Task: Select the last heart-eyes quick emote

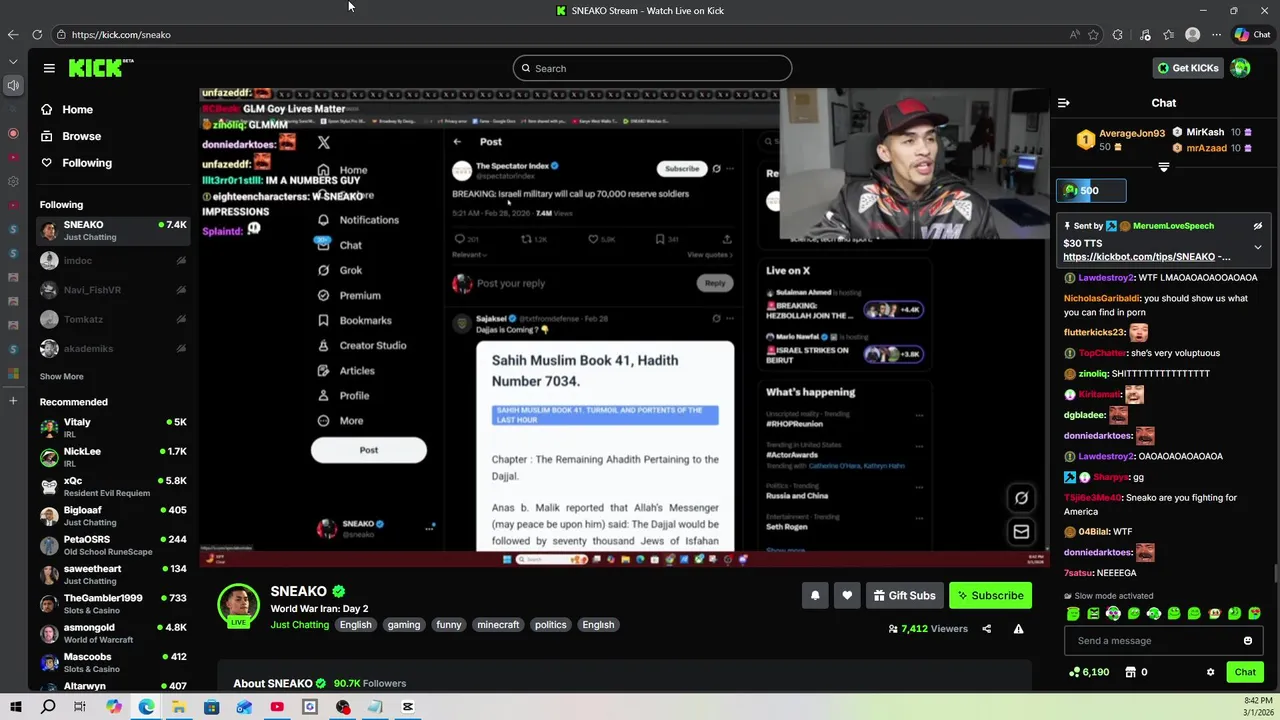Action: (x=1255, y=614)
